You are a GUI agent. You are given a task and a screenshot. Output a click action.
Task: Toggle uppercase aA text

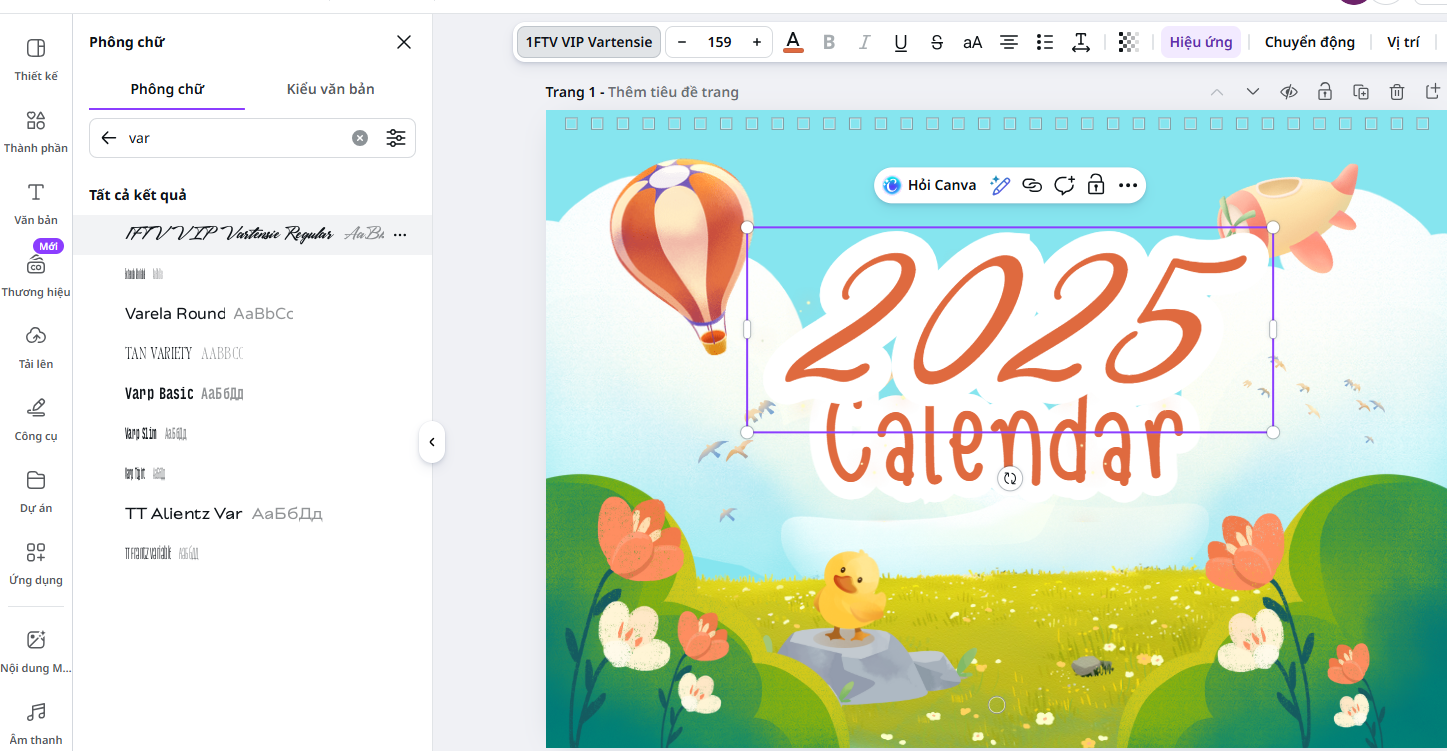973,42
